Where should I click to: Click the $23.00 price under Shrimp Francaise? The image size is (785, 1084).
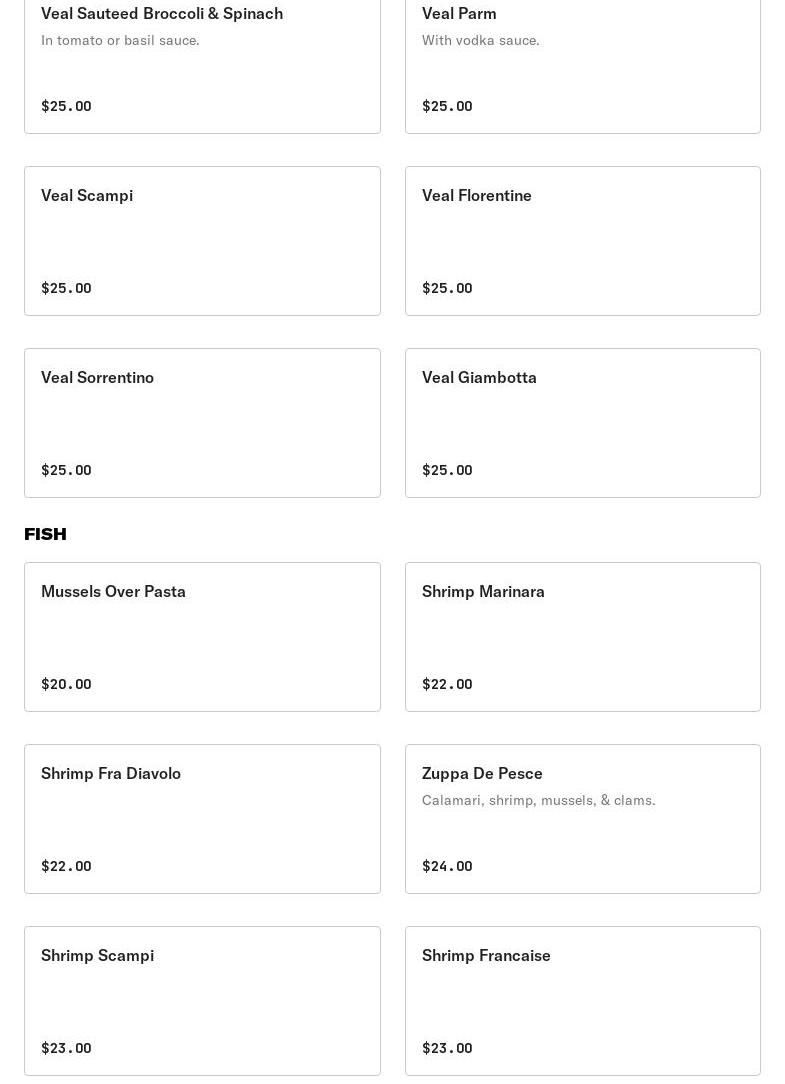coord(447,1048)
